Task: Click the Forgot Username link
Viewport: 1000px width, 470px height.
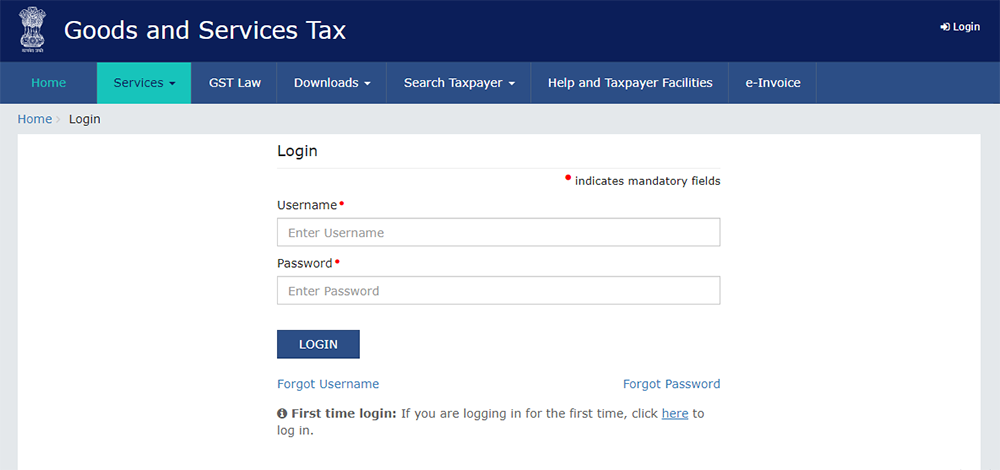Action: point(328,384)
